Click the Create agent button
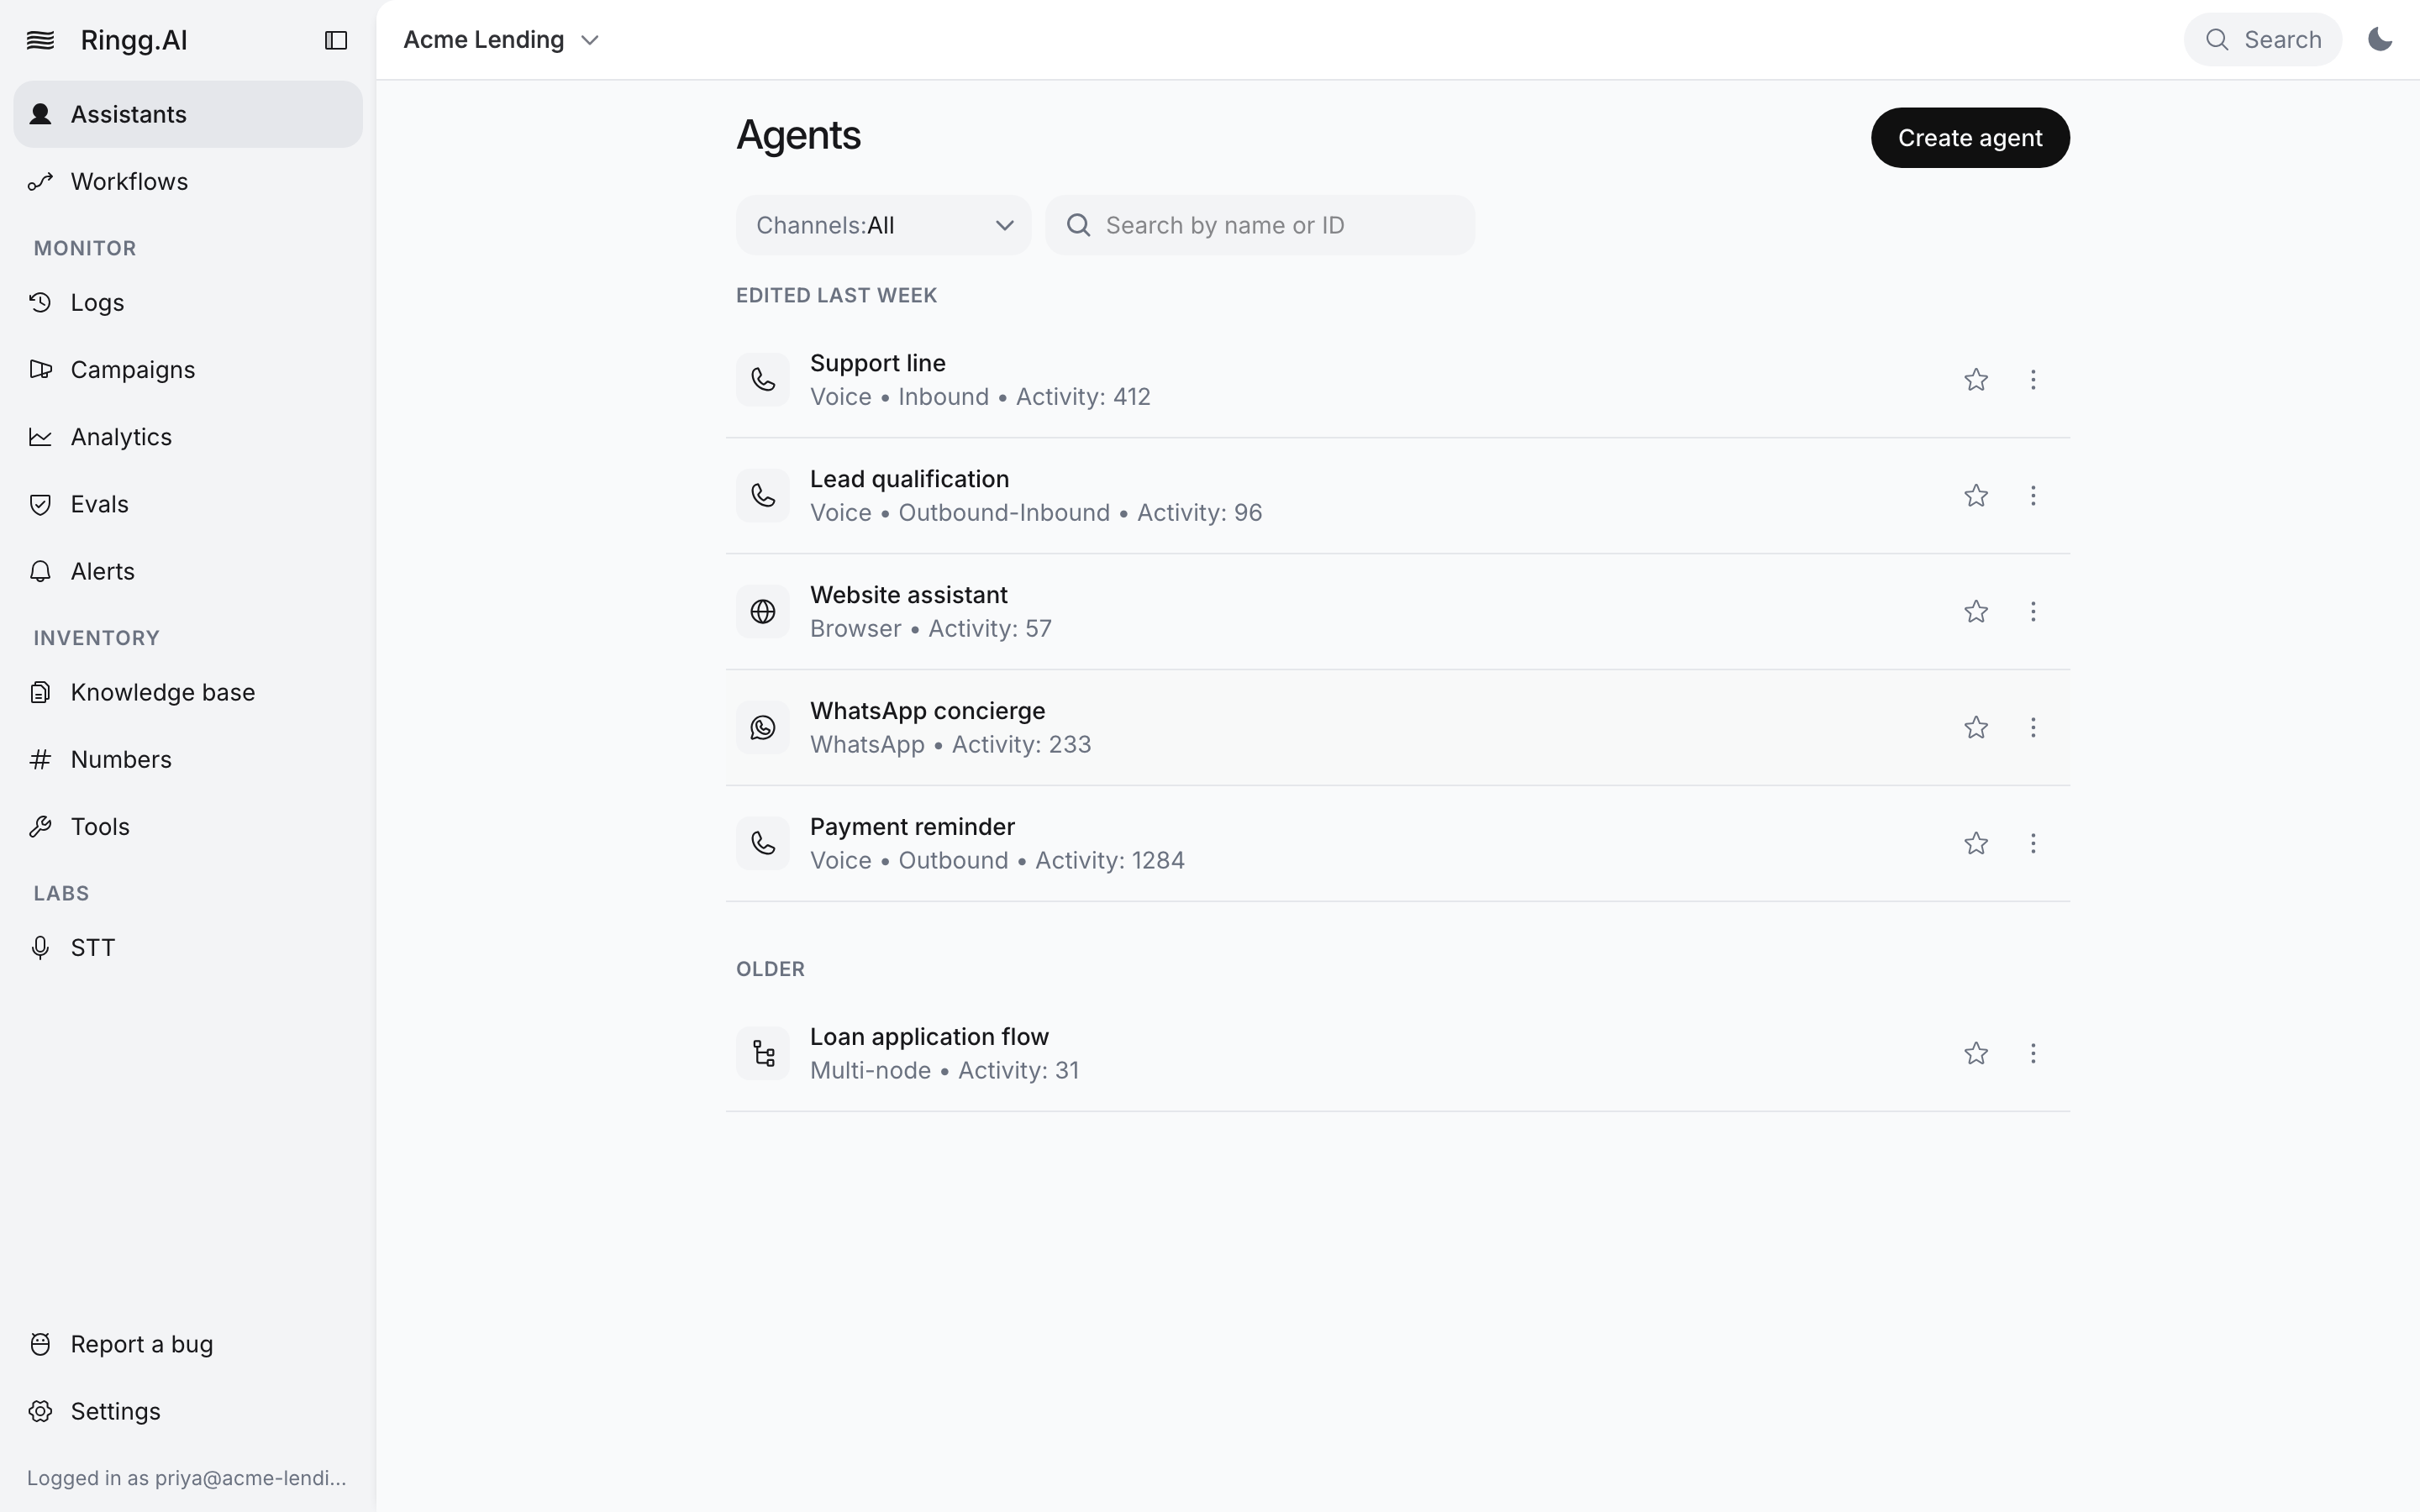The width and height of the screenshot is (2420, 1512). [1970, 138]
